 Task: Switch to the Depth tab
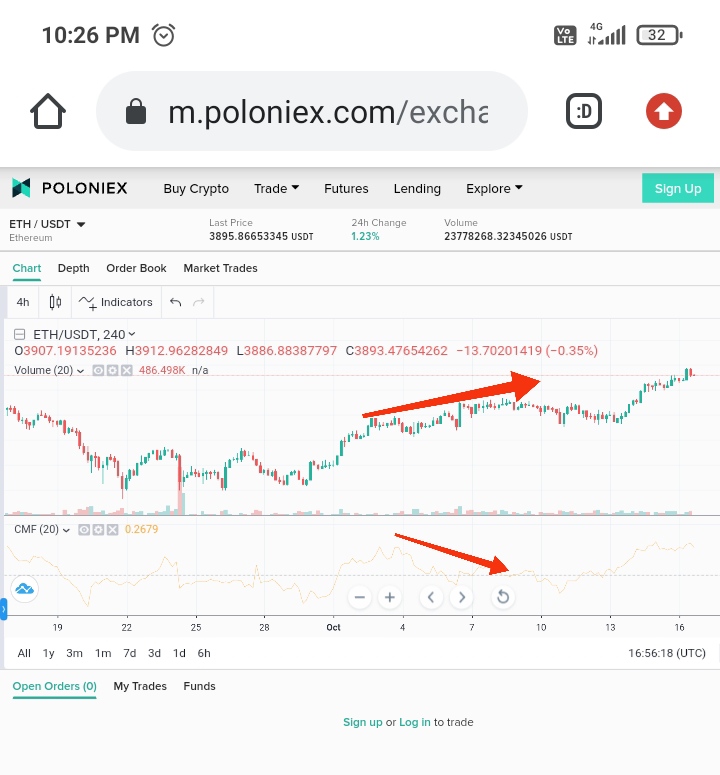(74, 268)
